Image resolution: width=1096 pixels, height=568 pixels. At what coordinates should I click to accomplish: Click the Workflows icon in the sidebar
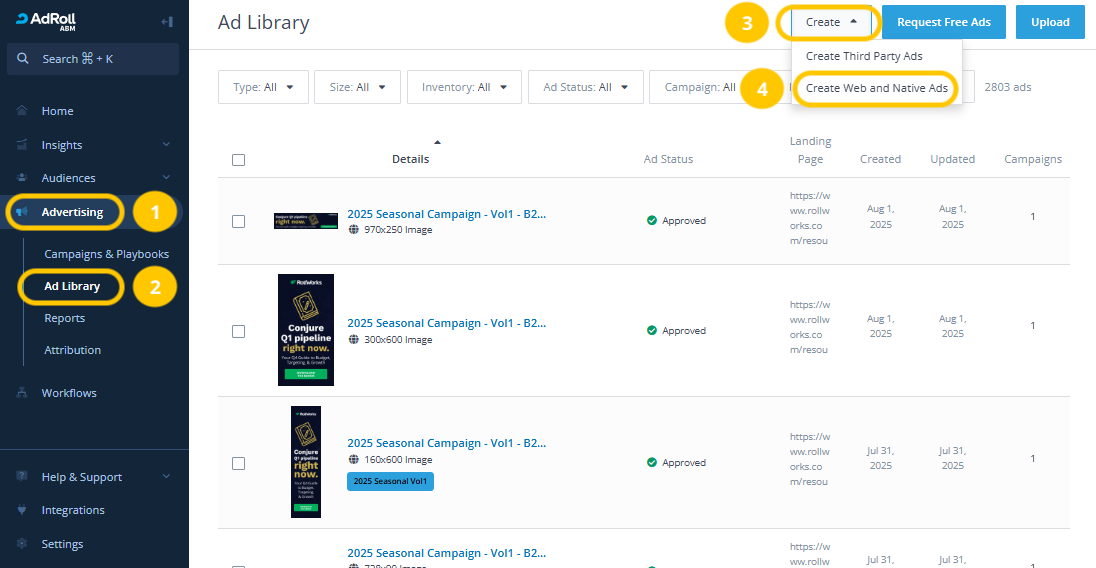[x=22, y=393]
